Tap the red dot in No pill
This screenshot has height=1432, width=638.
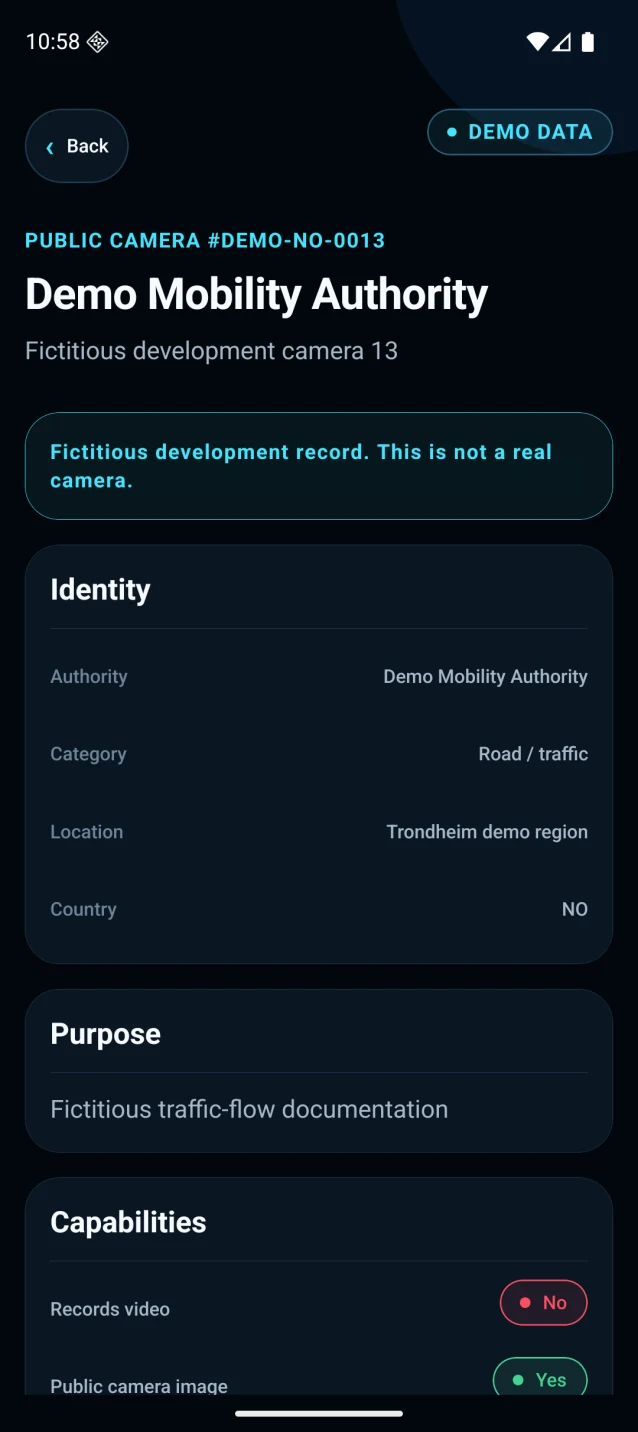click(x=525, y=1303)
